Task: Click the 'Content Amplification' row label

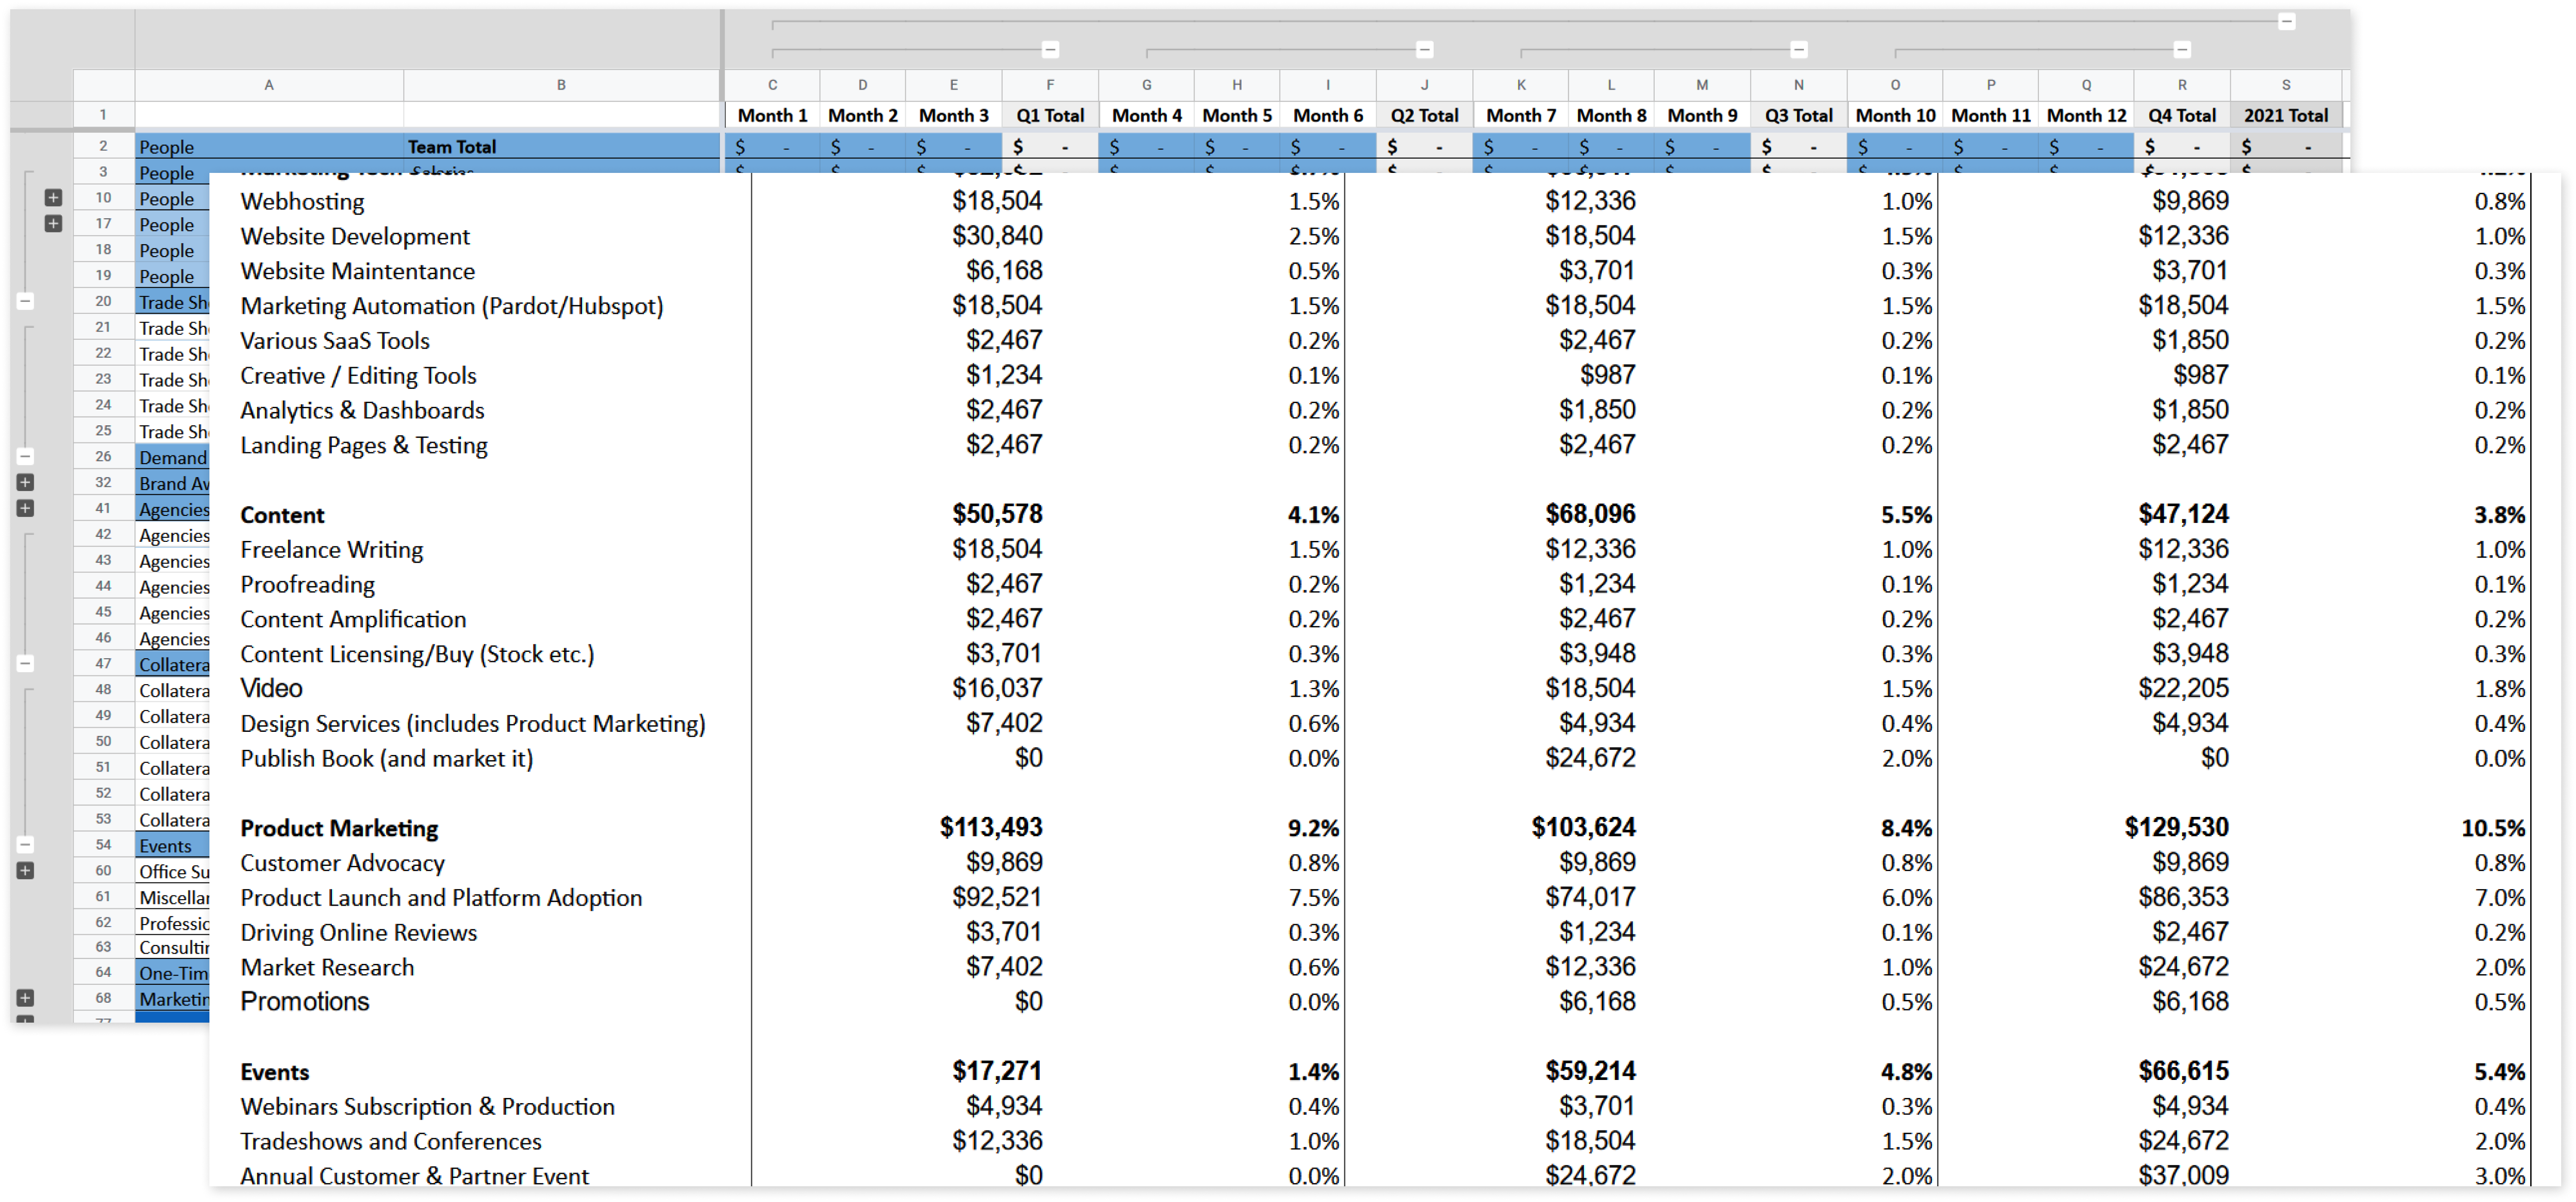Action: point(353,620)
